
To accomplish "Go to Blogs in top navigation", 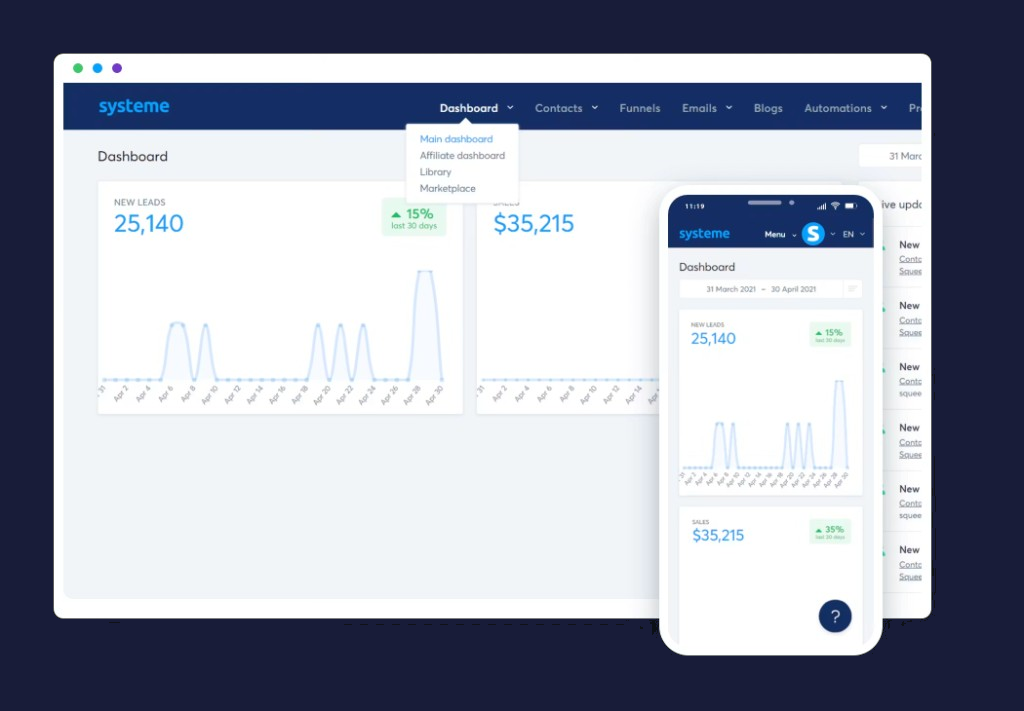I will pyautogui.click(x=768, y=108).
